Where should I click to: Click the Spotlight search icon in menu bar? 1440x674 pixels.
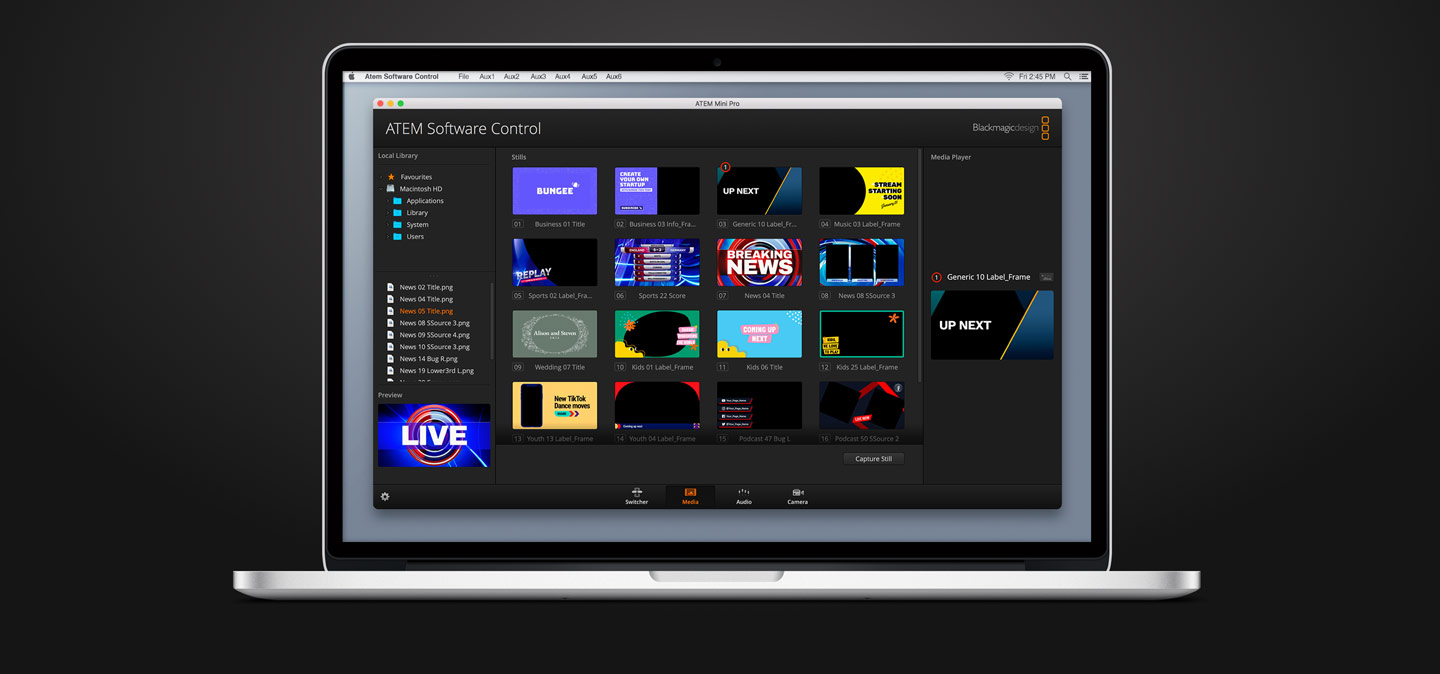[1067, 77]
